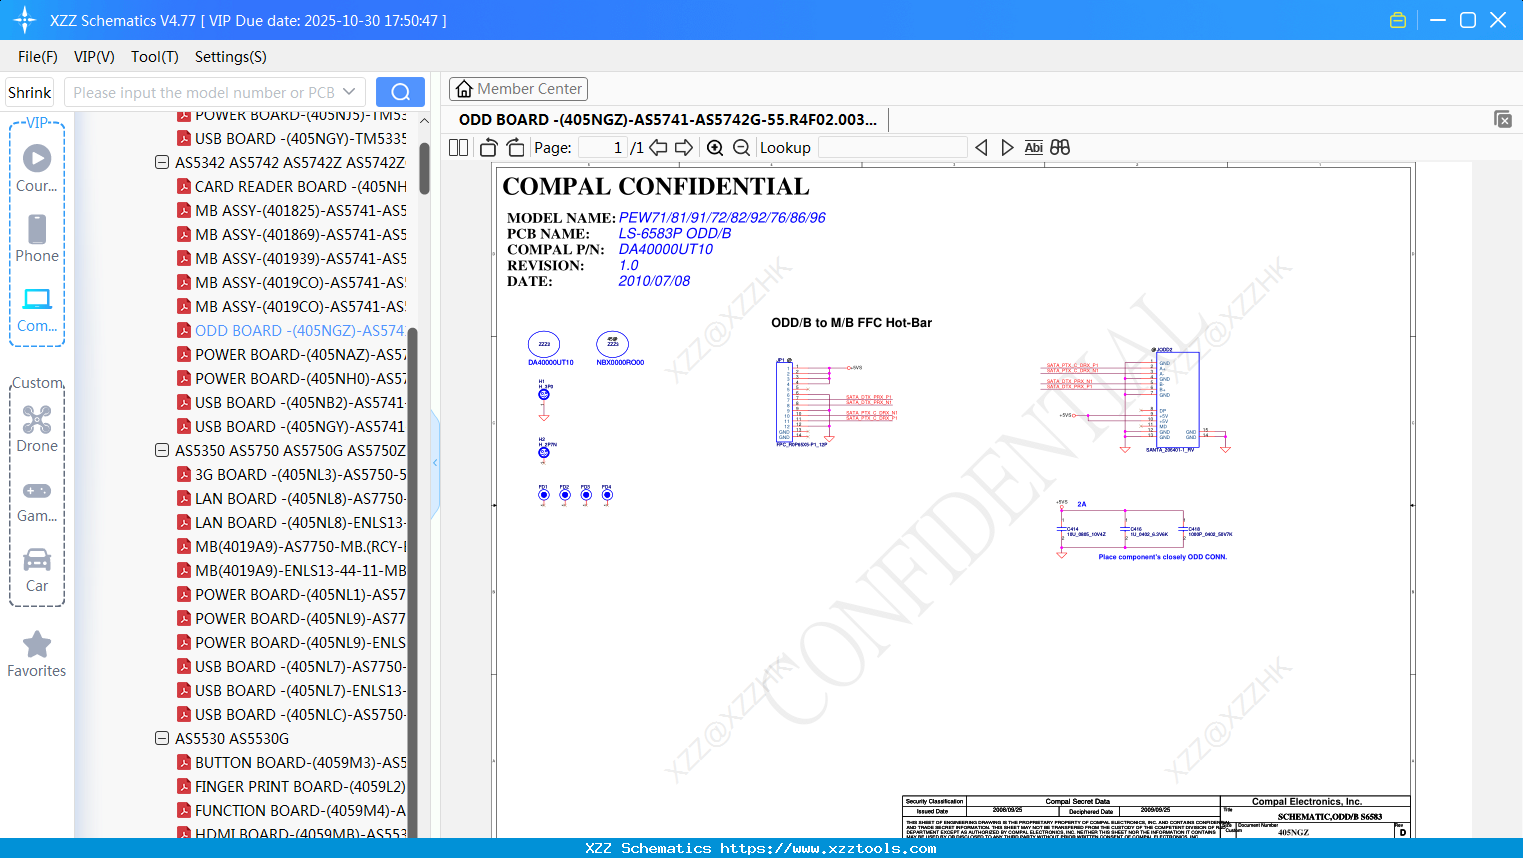Open MB(4019A9)-ENLS13-44-11-MB file
The image size is (1523, 858).
[x=292, y=570]
